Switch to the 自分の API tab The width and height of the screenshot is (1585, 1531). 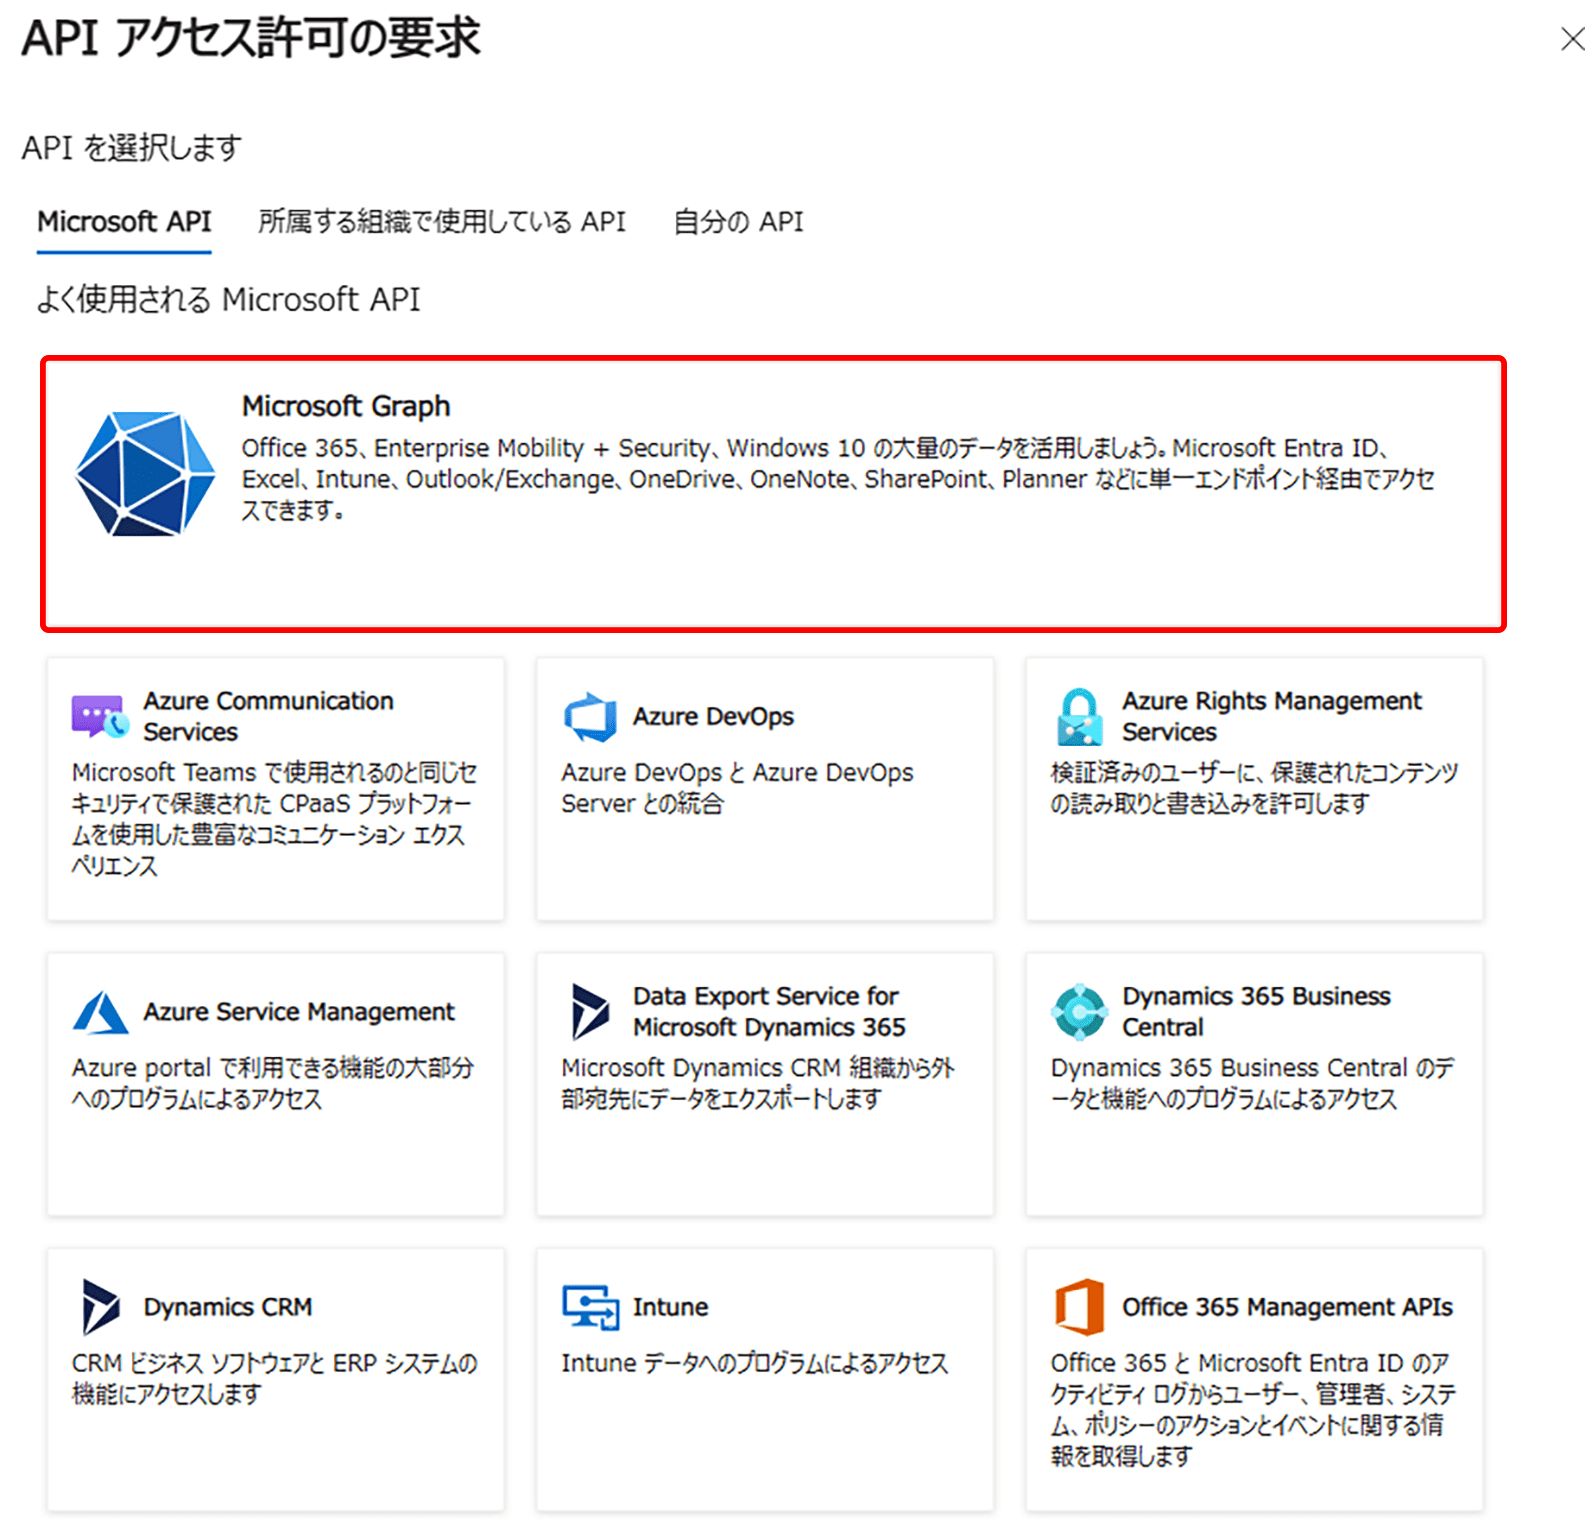(x=739, y=221)
